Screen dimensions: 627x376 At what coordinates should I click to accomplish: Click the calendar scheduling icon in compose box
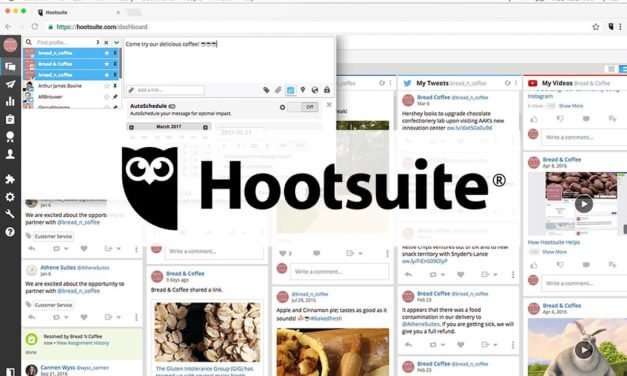pos(291,90)
